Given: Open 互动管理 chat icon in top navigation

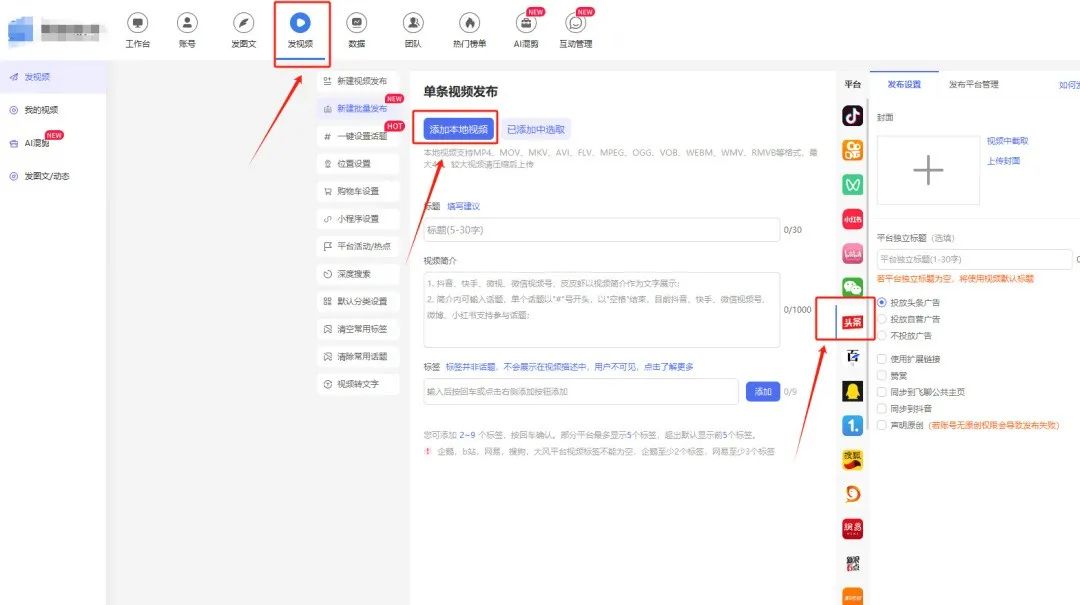Looking at the screenshot, I should [575, 23].
